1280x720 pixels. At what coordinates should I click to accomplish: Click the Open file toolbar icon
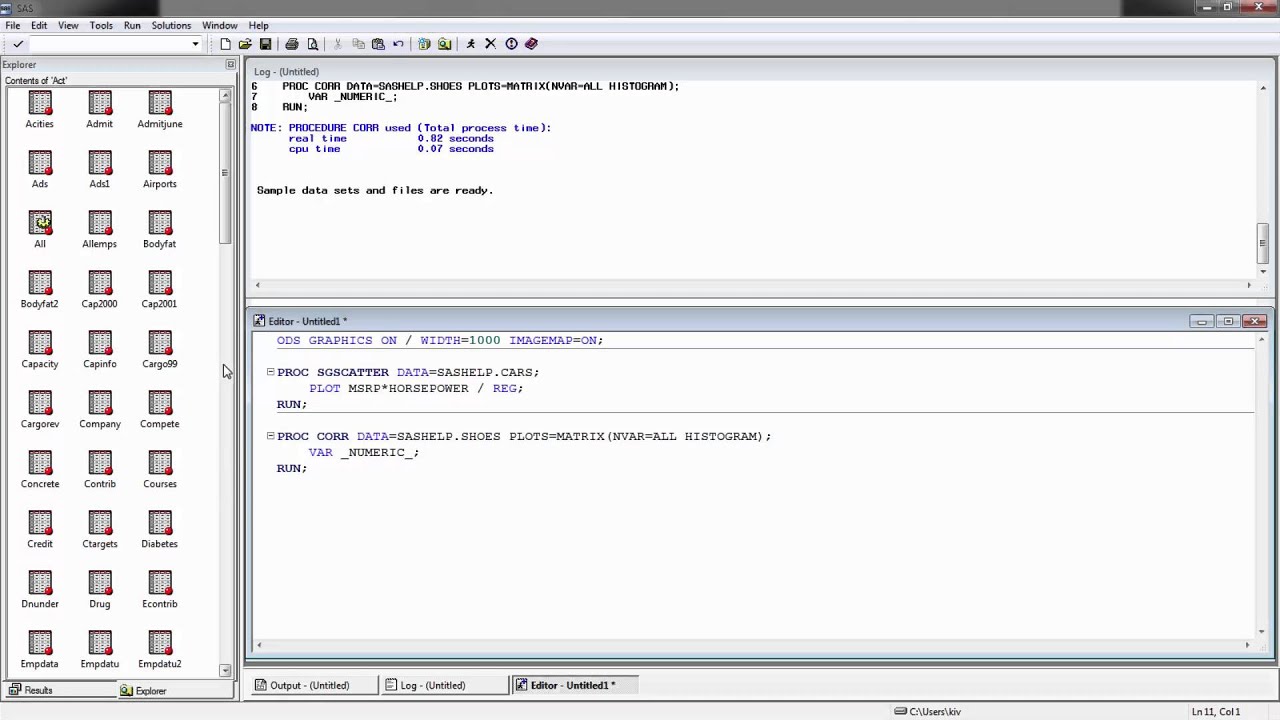pyautogui.click(x=245, y=44)
